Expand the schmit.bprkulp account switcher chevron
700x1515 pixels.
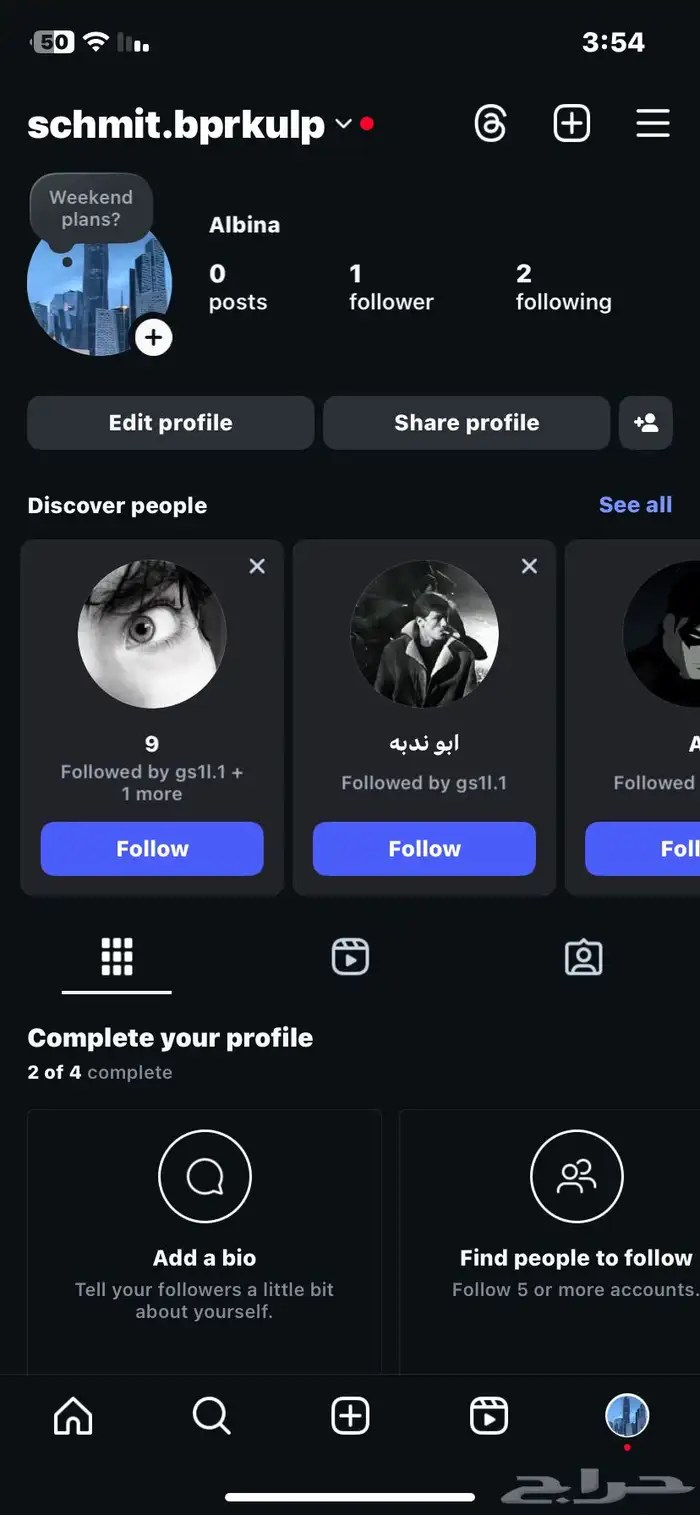[x=343, y=124]
